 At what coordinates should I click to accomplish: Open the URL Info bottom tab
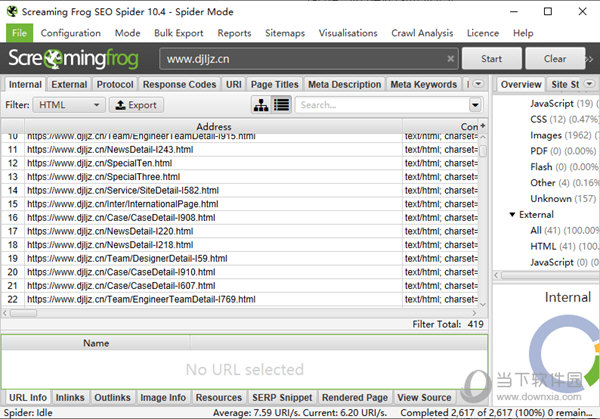28,398
